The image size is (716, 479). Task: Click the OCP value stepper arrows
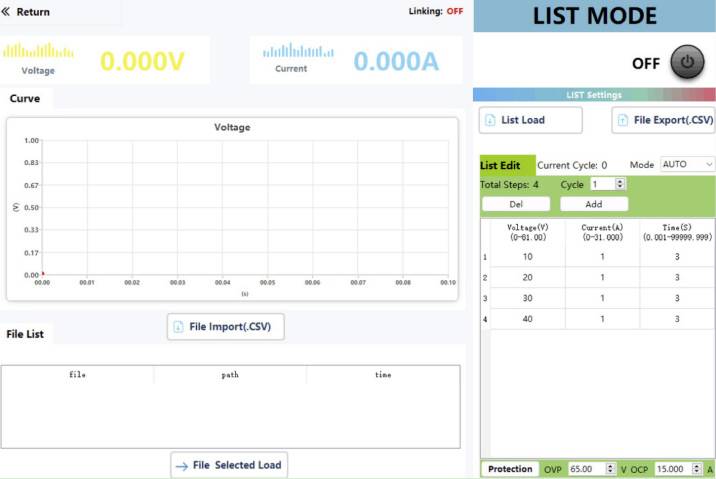695,468
